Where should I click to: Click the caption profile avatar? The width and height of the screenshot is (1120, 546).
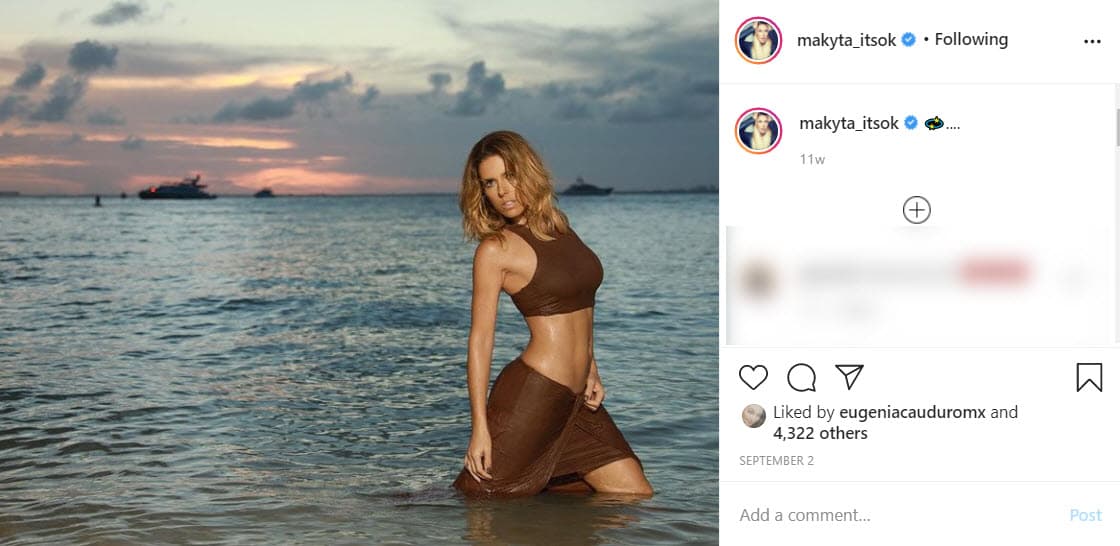pyautogui.click(x=758, y=132)
